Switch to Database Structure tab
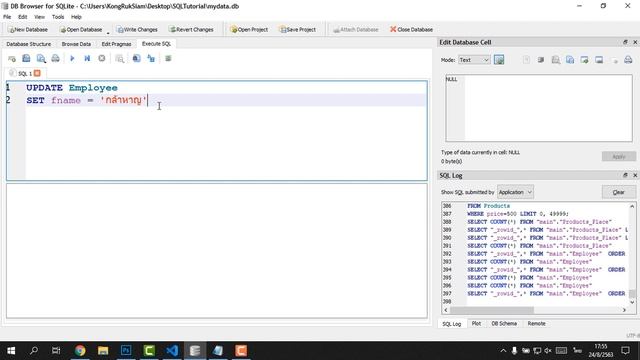This screenshot has height=360, width=640. (x=29, y=44)
